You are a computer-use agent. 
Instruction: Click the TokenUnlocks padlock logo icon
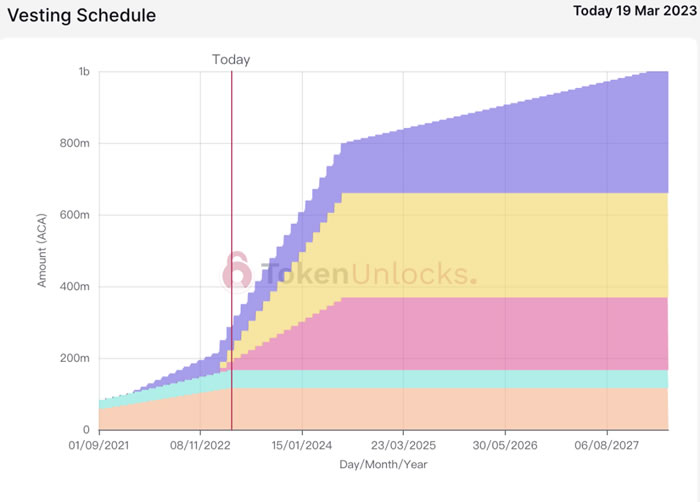[238, 270]
